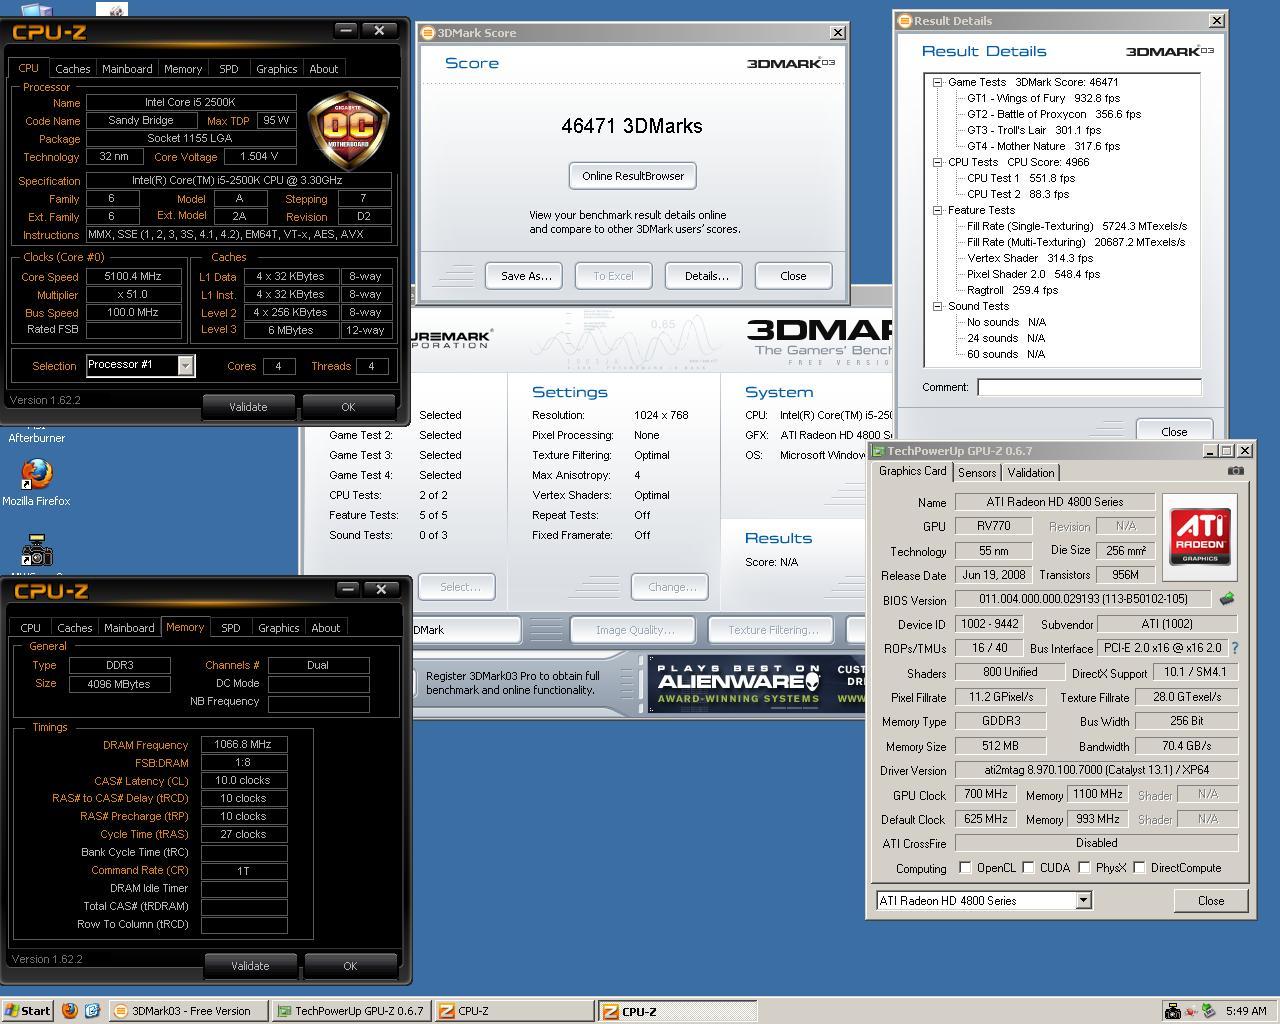Click the first system tray icon
The image size is (1280, 1024).
[1172, 1011]
